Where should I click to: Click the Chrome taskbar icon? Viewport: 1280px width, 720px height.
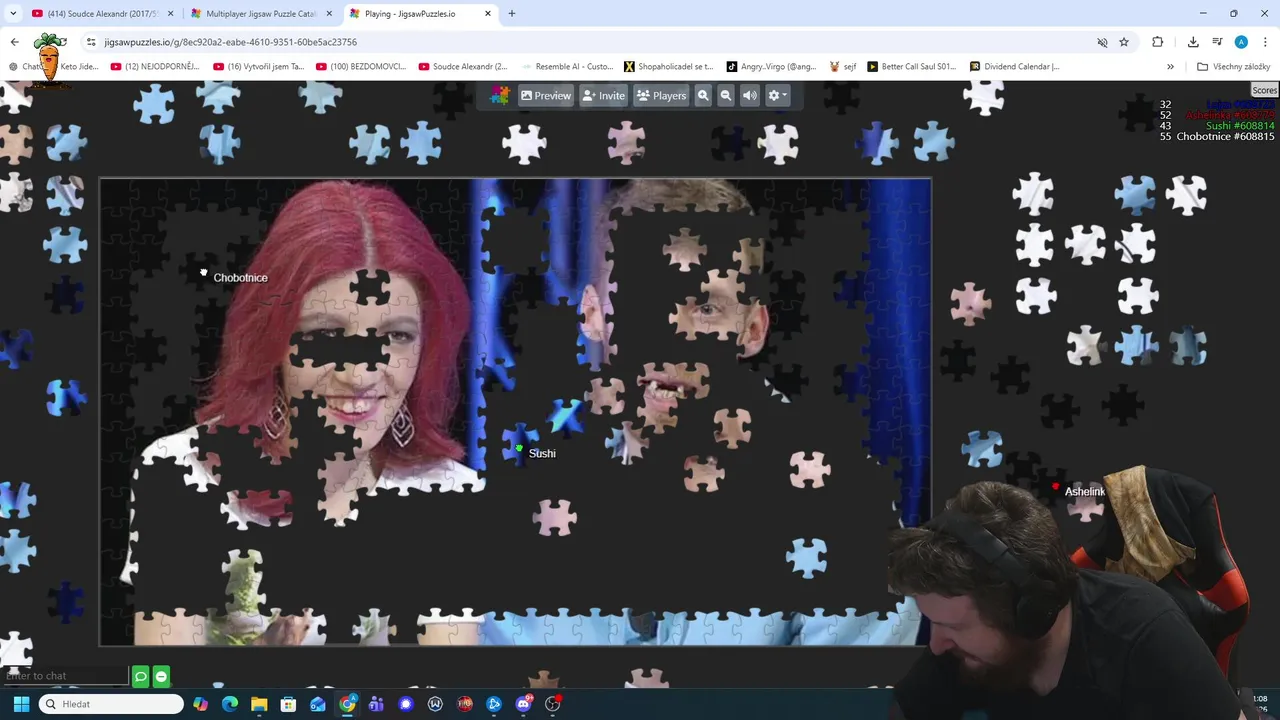coord(347,704)
